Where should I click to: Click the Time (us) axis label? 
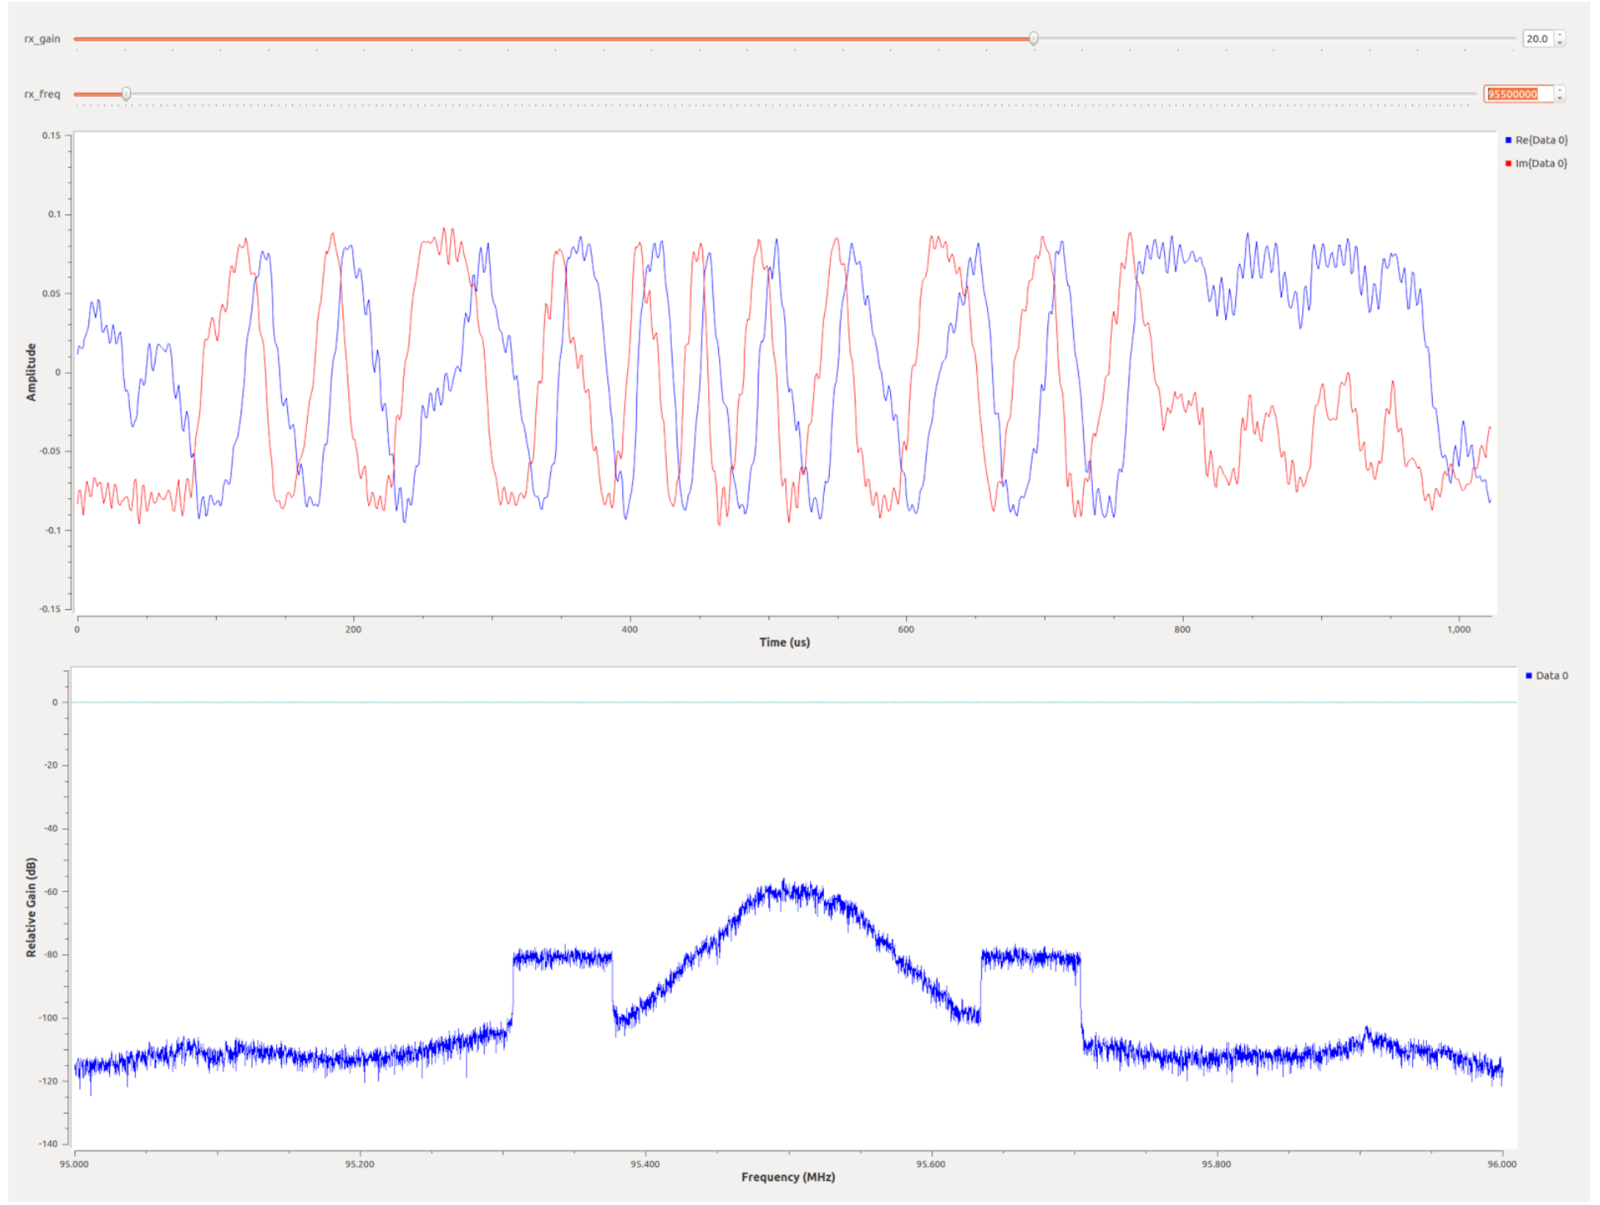pyautogui.click(x=784, y=642)
